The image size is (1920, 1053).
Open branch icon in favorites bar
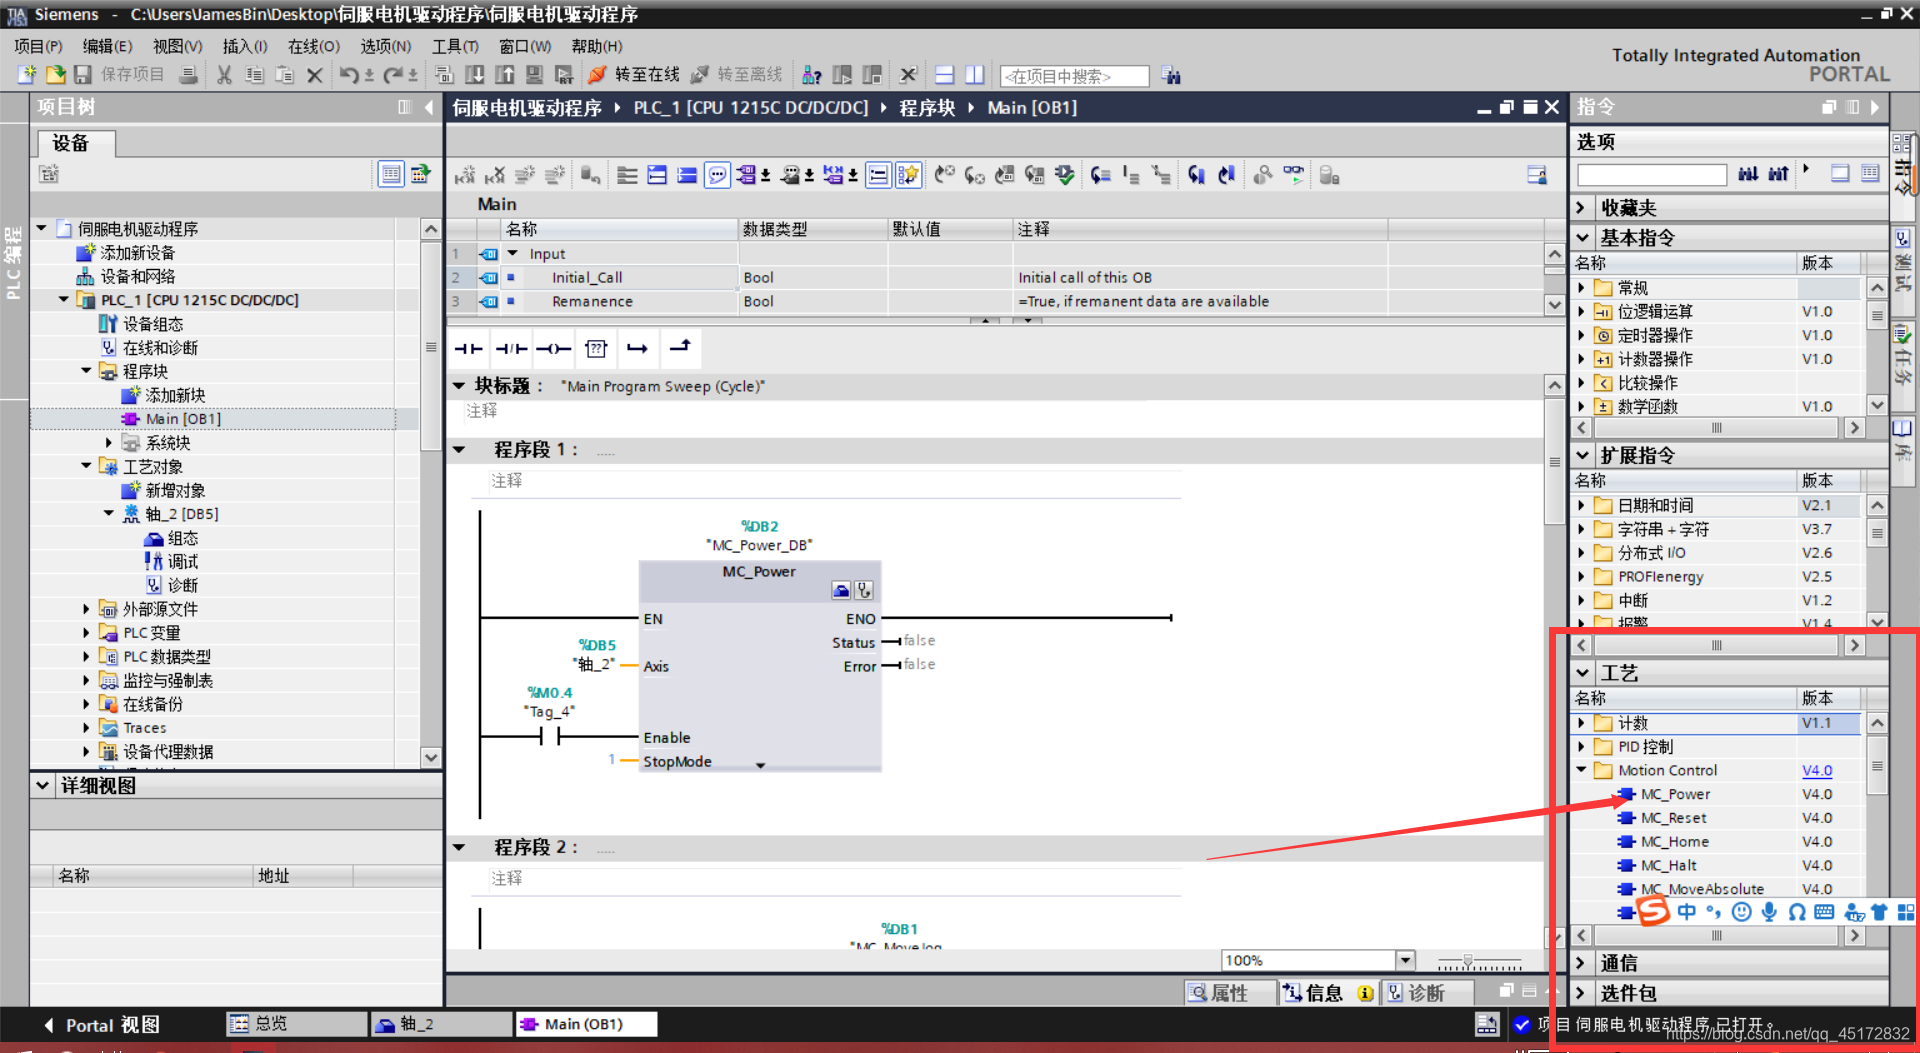pos(638,348)
